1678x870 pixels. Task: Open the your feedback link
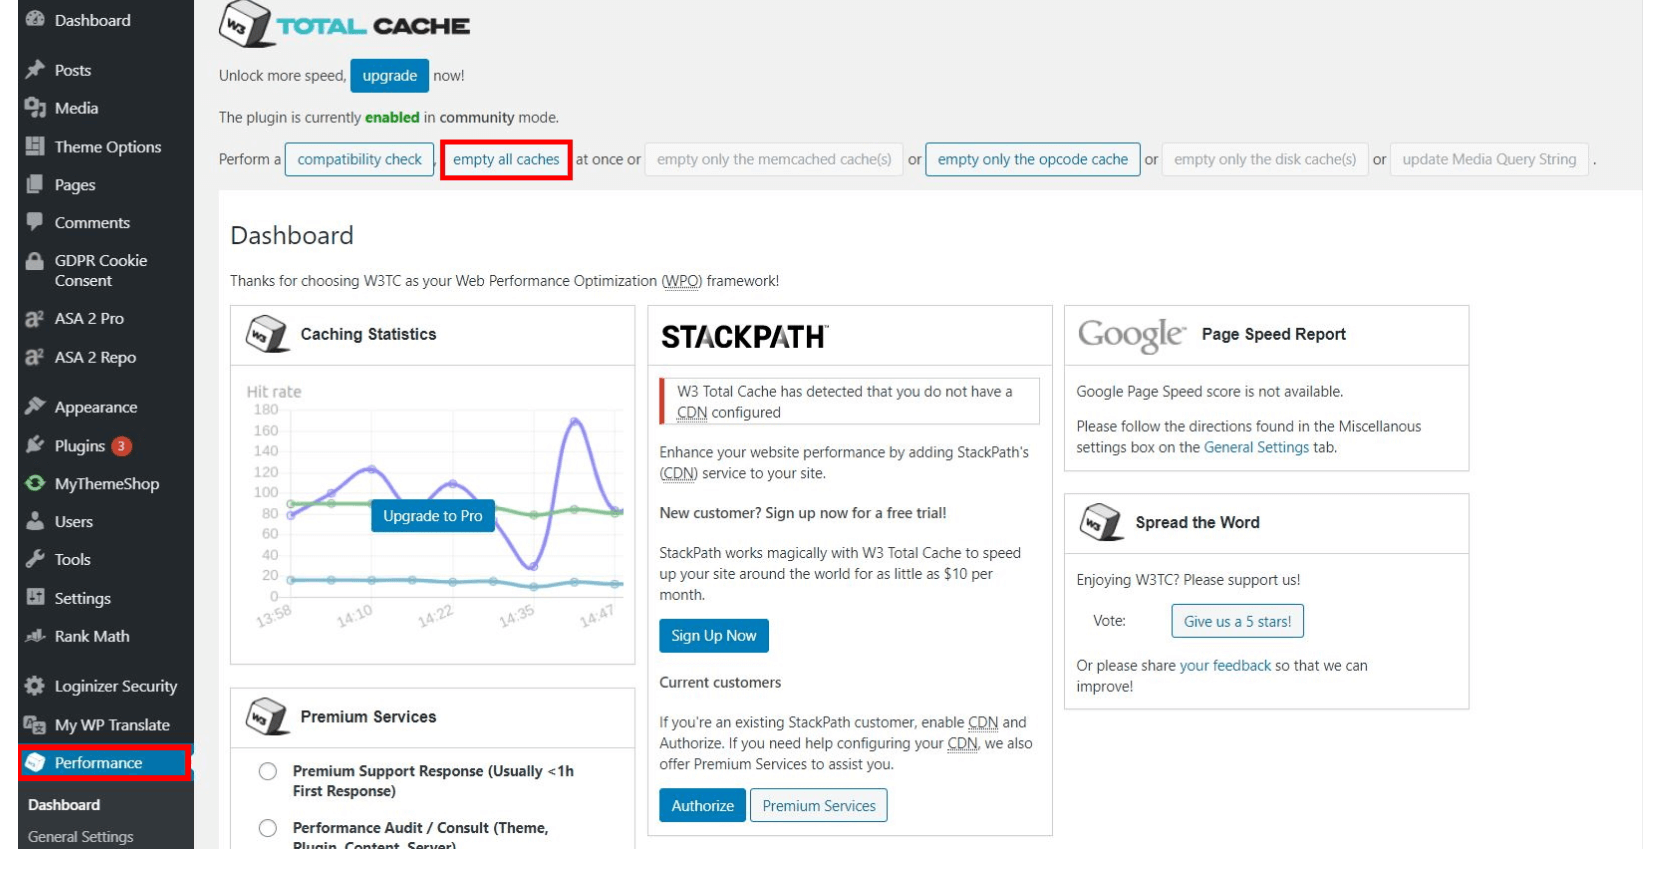[1225, 665]
